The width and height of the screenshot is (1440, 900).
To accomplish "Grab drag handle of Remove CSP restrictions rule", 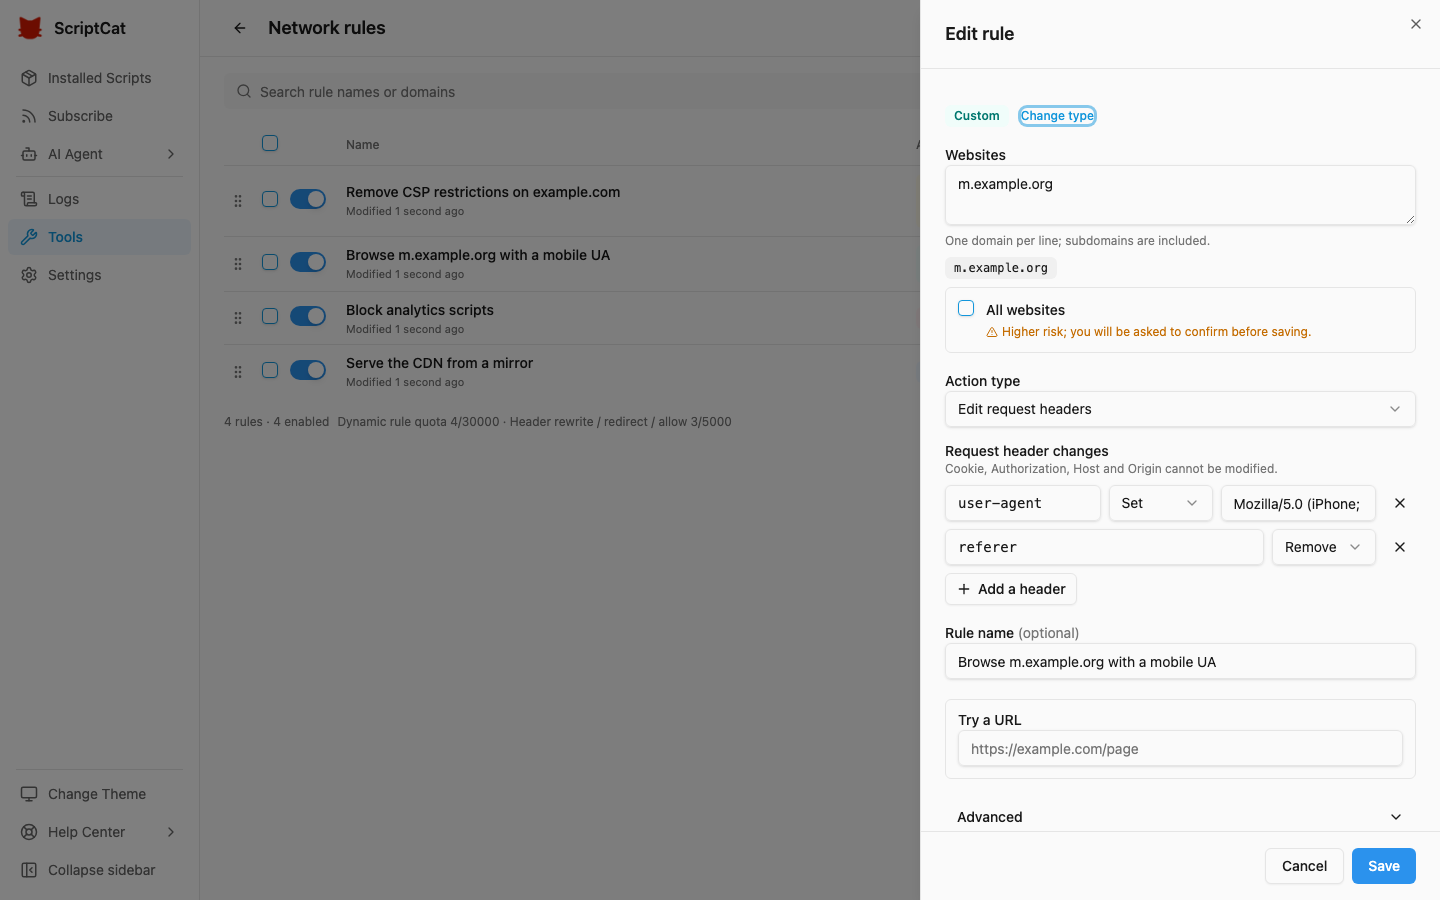I will pyautogui.click(x=238, y=201).
